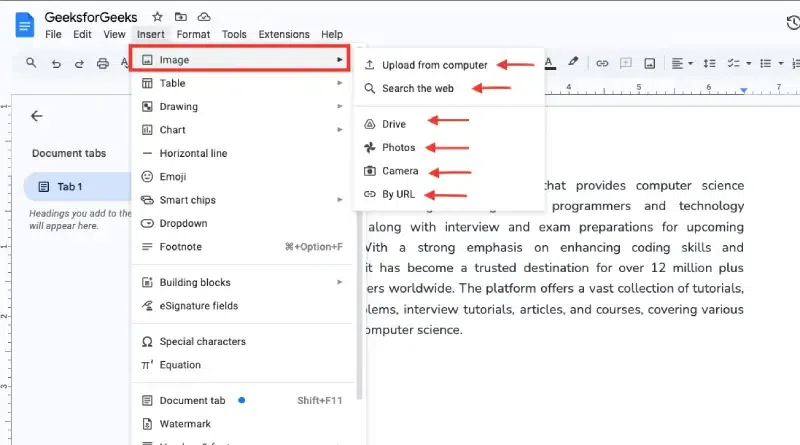This screenshot has height=445, width=800.
Task: Collapse the document tabs panel arrow
Action: coord(37,116)
